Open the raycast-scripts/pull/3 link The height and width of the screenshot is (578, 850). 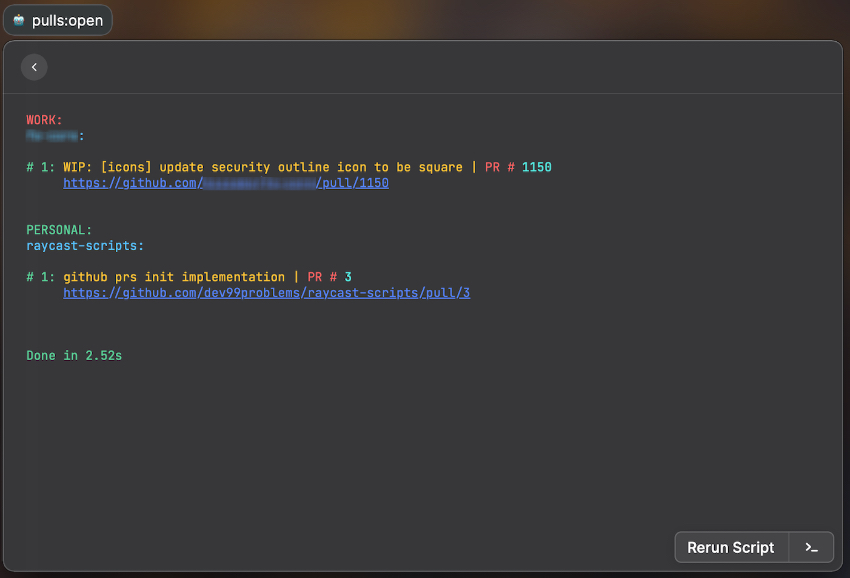pyautogui.click(x=266, y=293)
